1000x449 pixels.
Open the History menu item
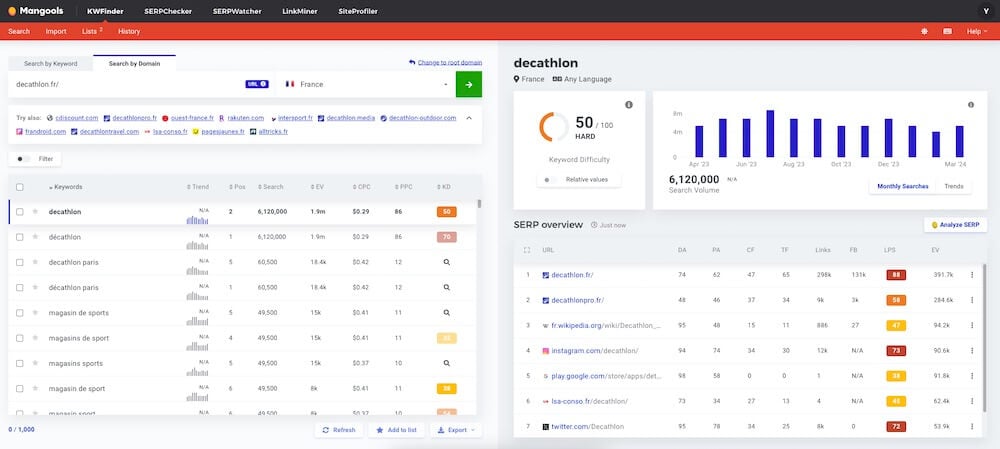pyautogui.click(x=129, y=31)
